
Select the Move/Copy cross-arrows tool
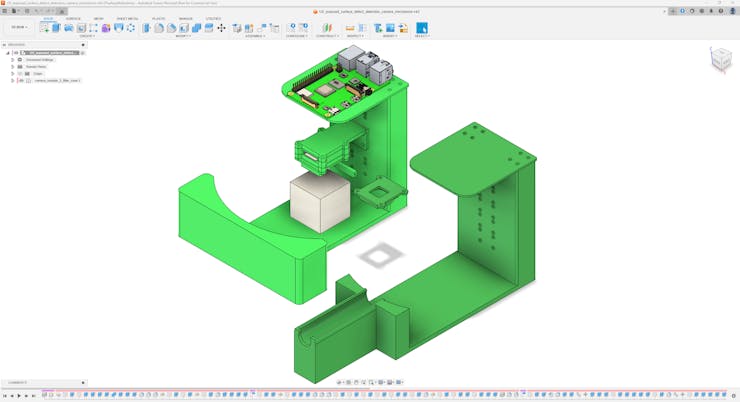click(221, 28)
